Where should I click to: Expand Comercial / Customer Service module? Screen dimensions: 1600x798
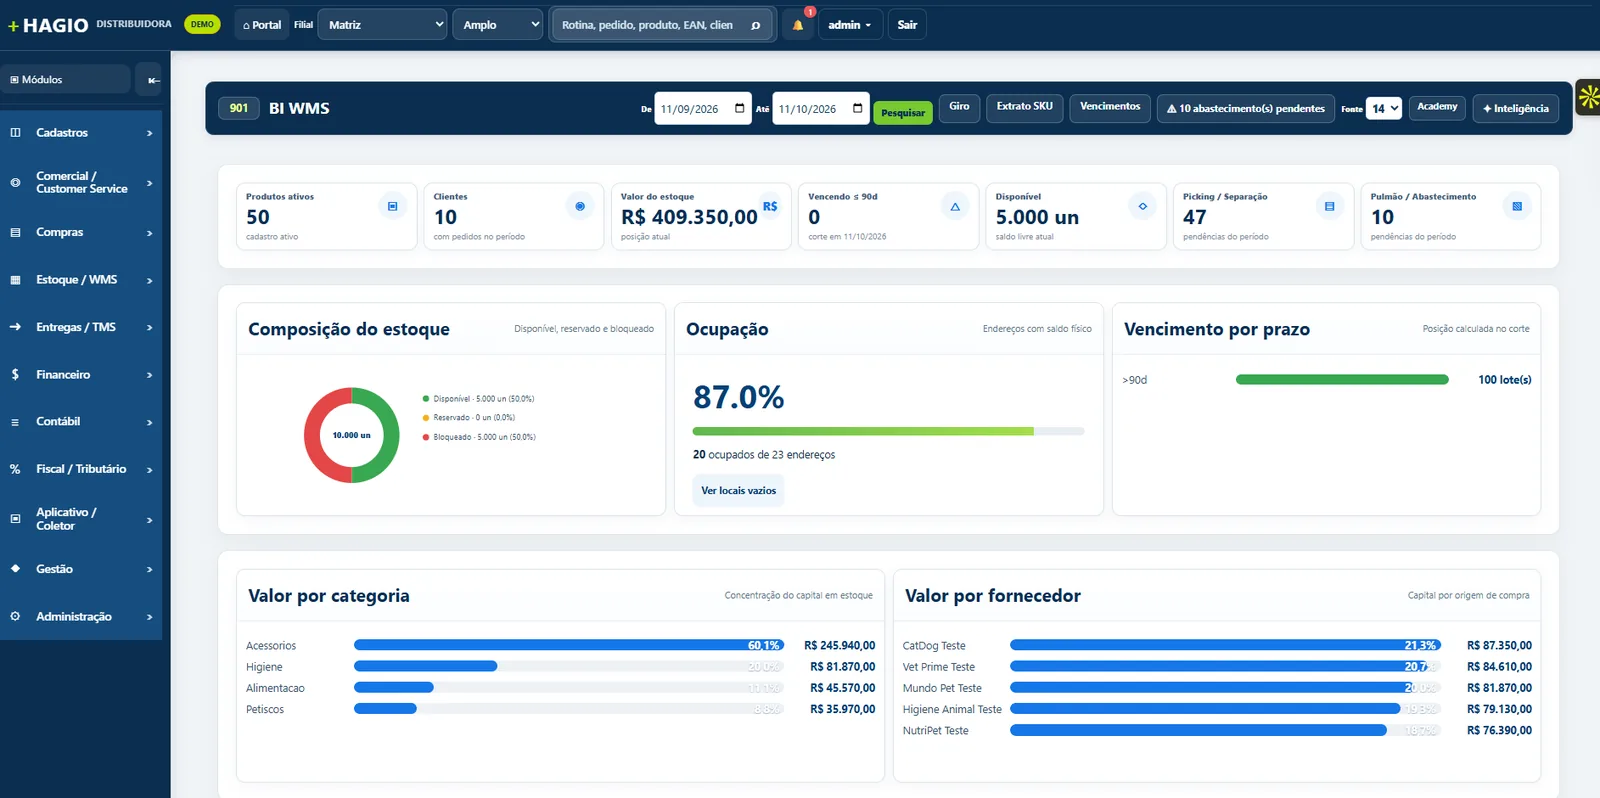pos(81,182)
